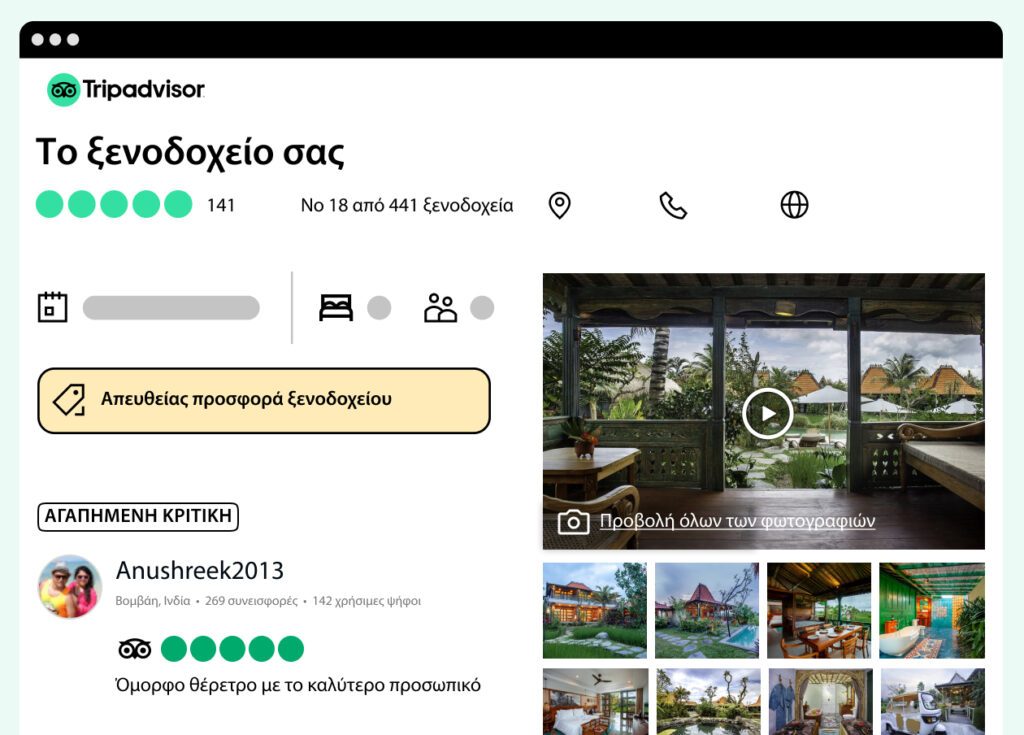1024x735 pixels.
Task: Open the Anushreek2013 username link
Action: pos(200,570)
